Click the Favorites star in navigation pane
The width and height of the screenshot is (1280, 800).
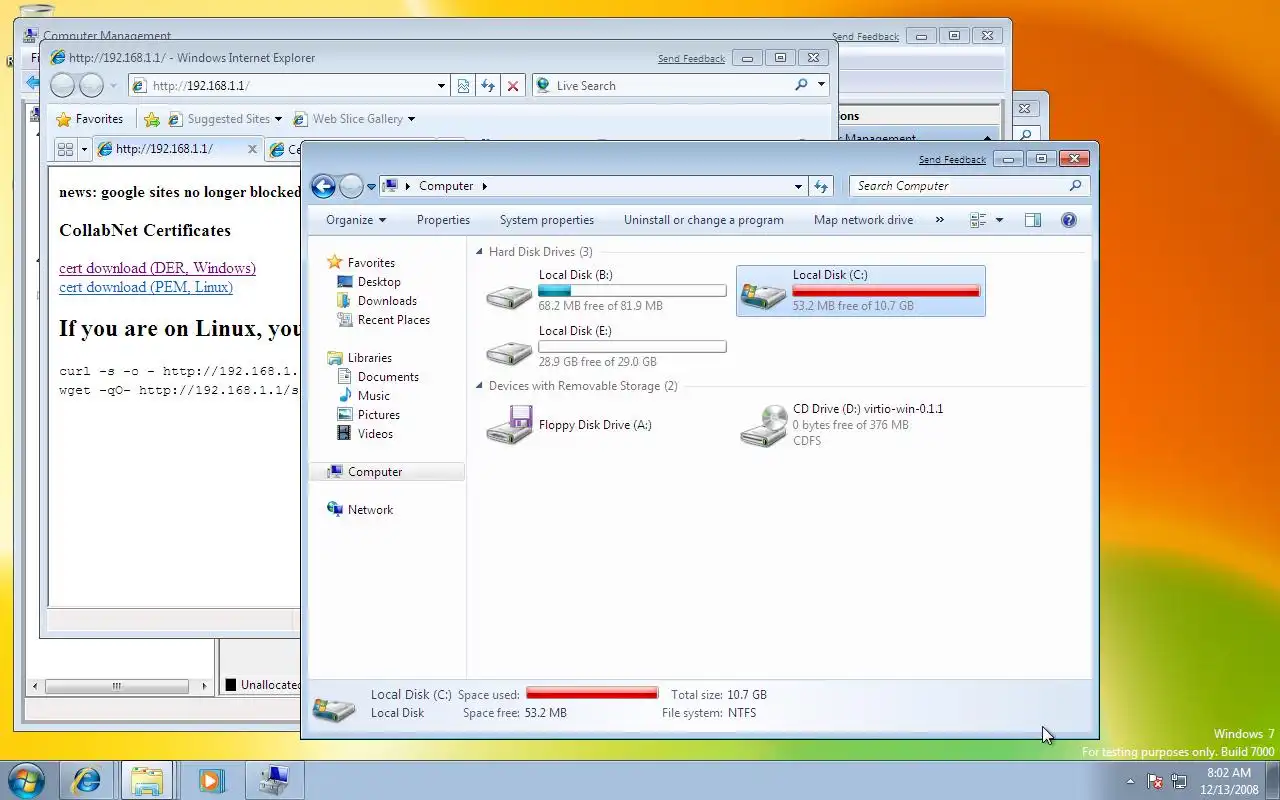coord(335,263)
